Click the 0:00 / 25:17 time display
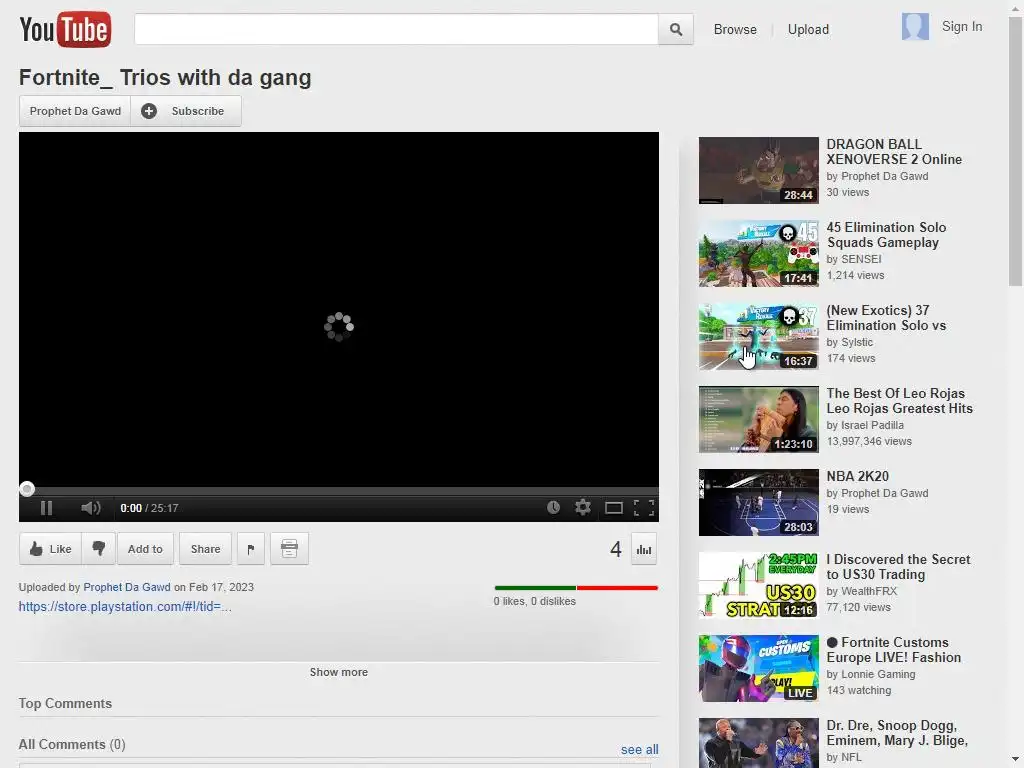The width and height of the screenshot is (1024, 768). [x=149, y=508]
